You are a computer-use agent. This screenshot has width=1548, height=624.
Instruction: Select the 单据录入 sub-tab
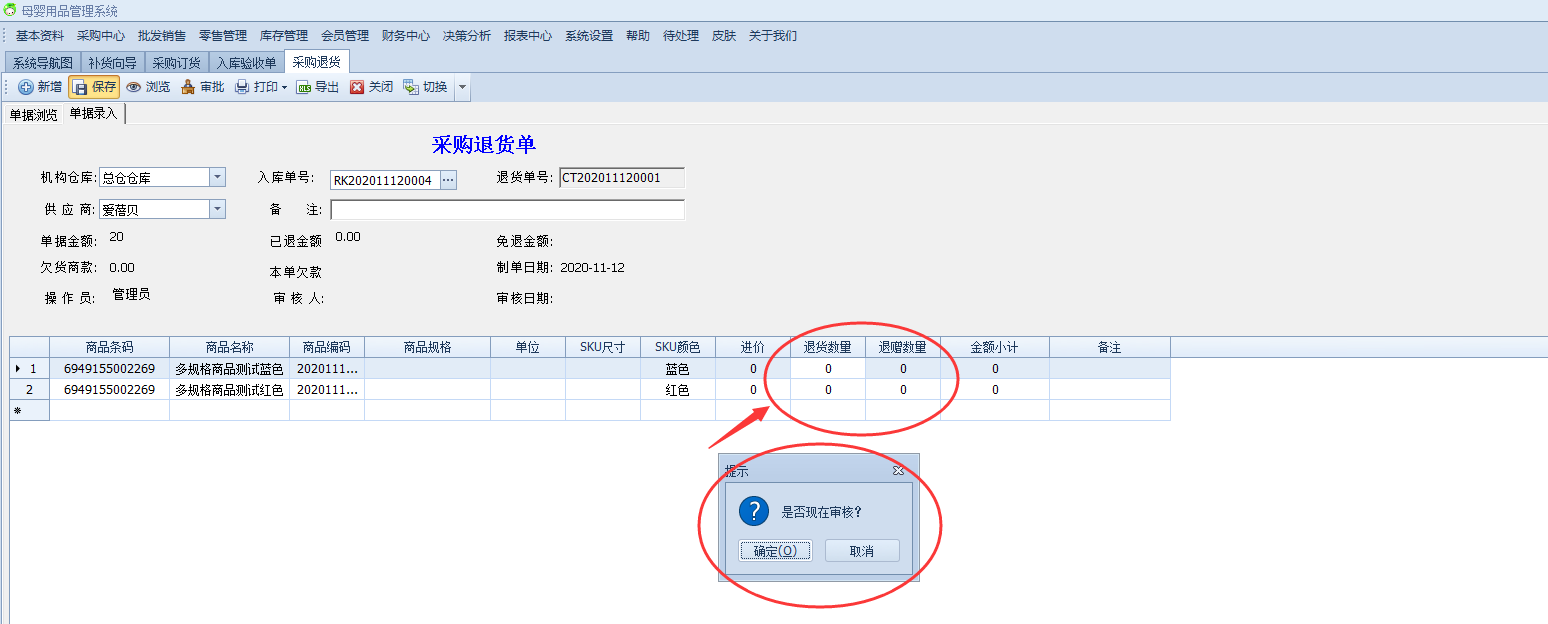tap(93, 114)
